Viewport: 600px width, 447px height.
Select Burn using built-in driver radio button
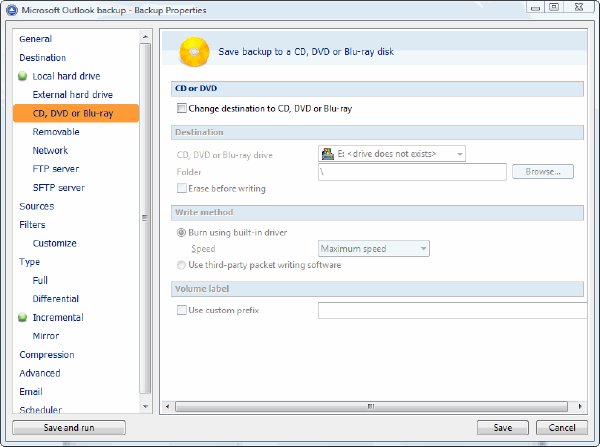(181, 233)
